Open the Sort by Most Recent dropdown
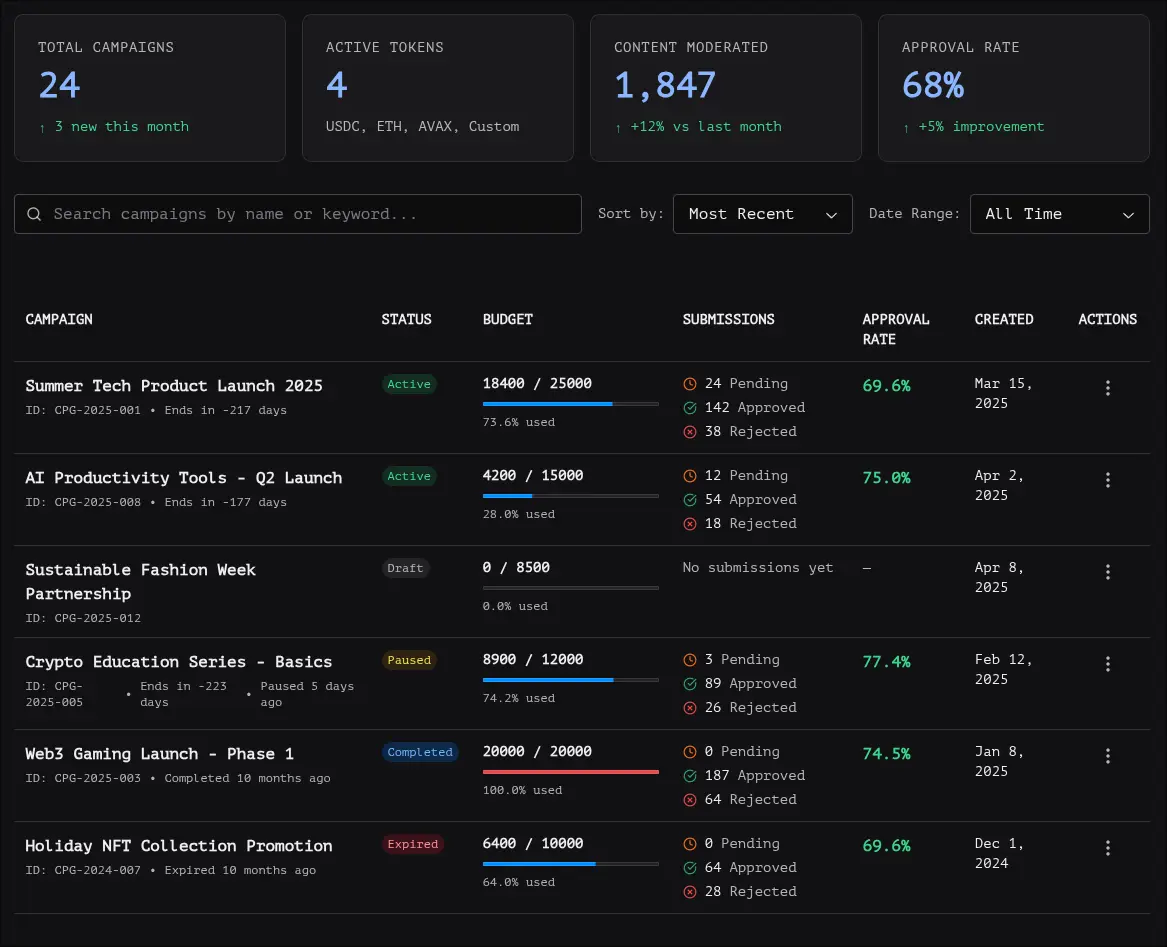The image size is (1167, 947). (x=762, y=214)
